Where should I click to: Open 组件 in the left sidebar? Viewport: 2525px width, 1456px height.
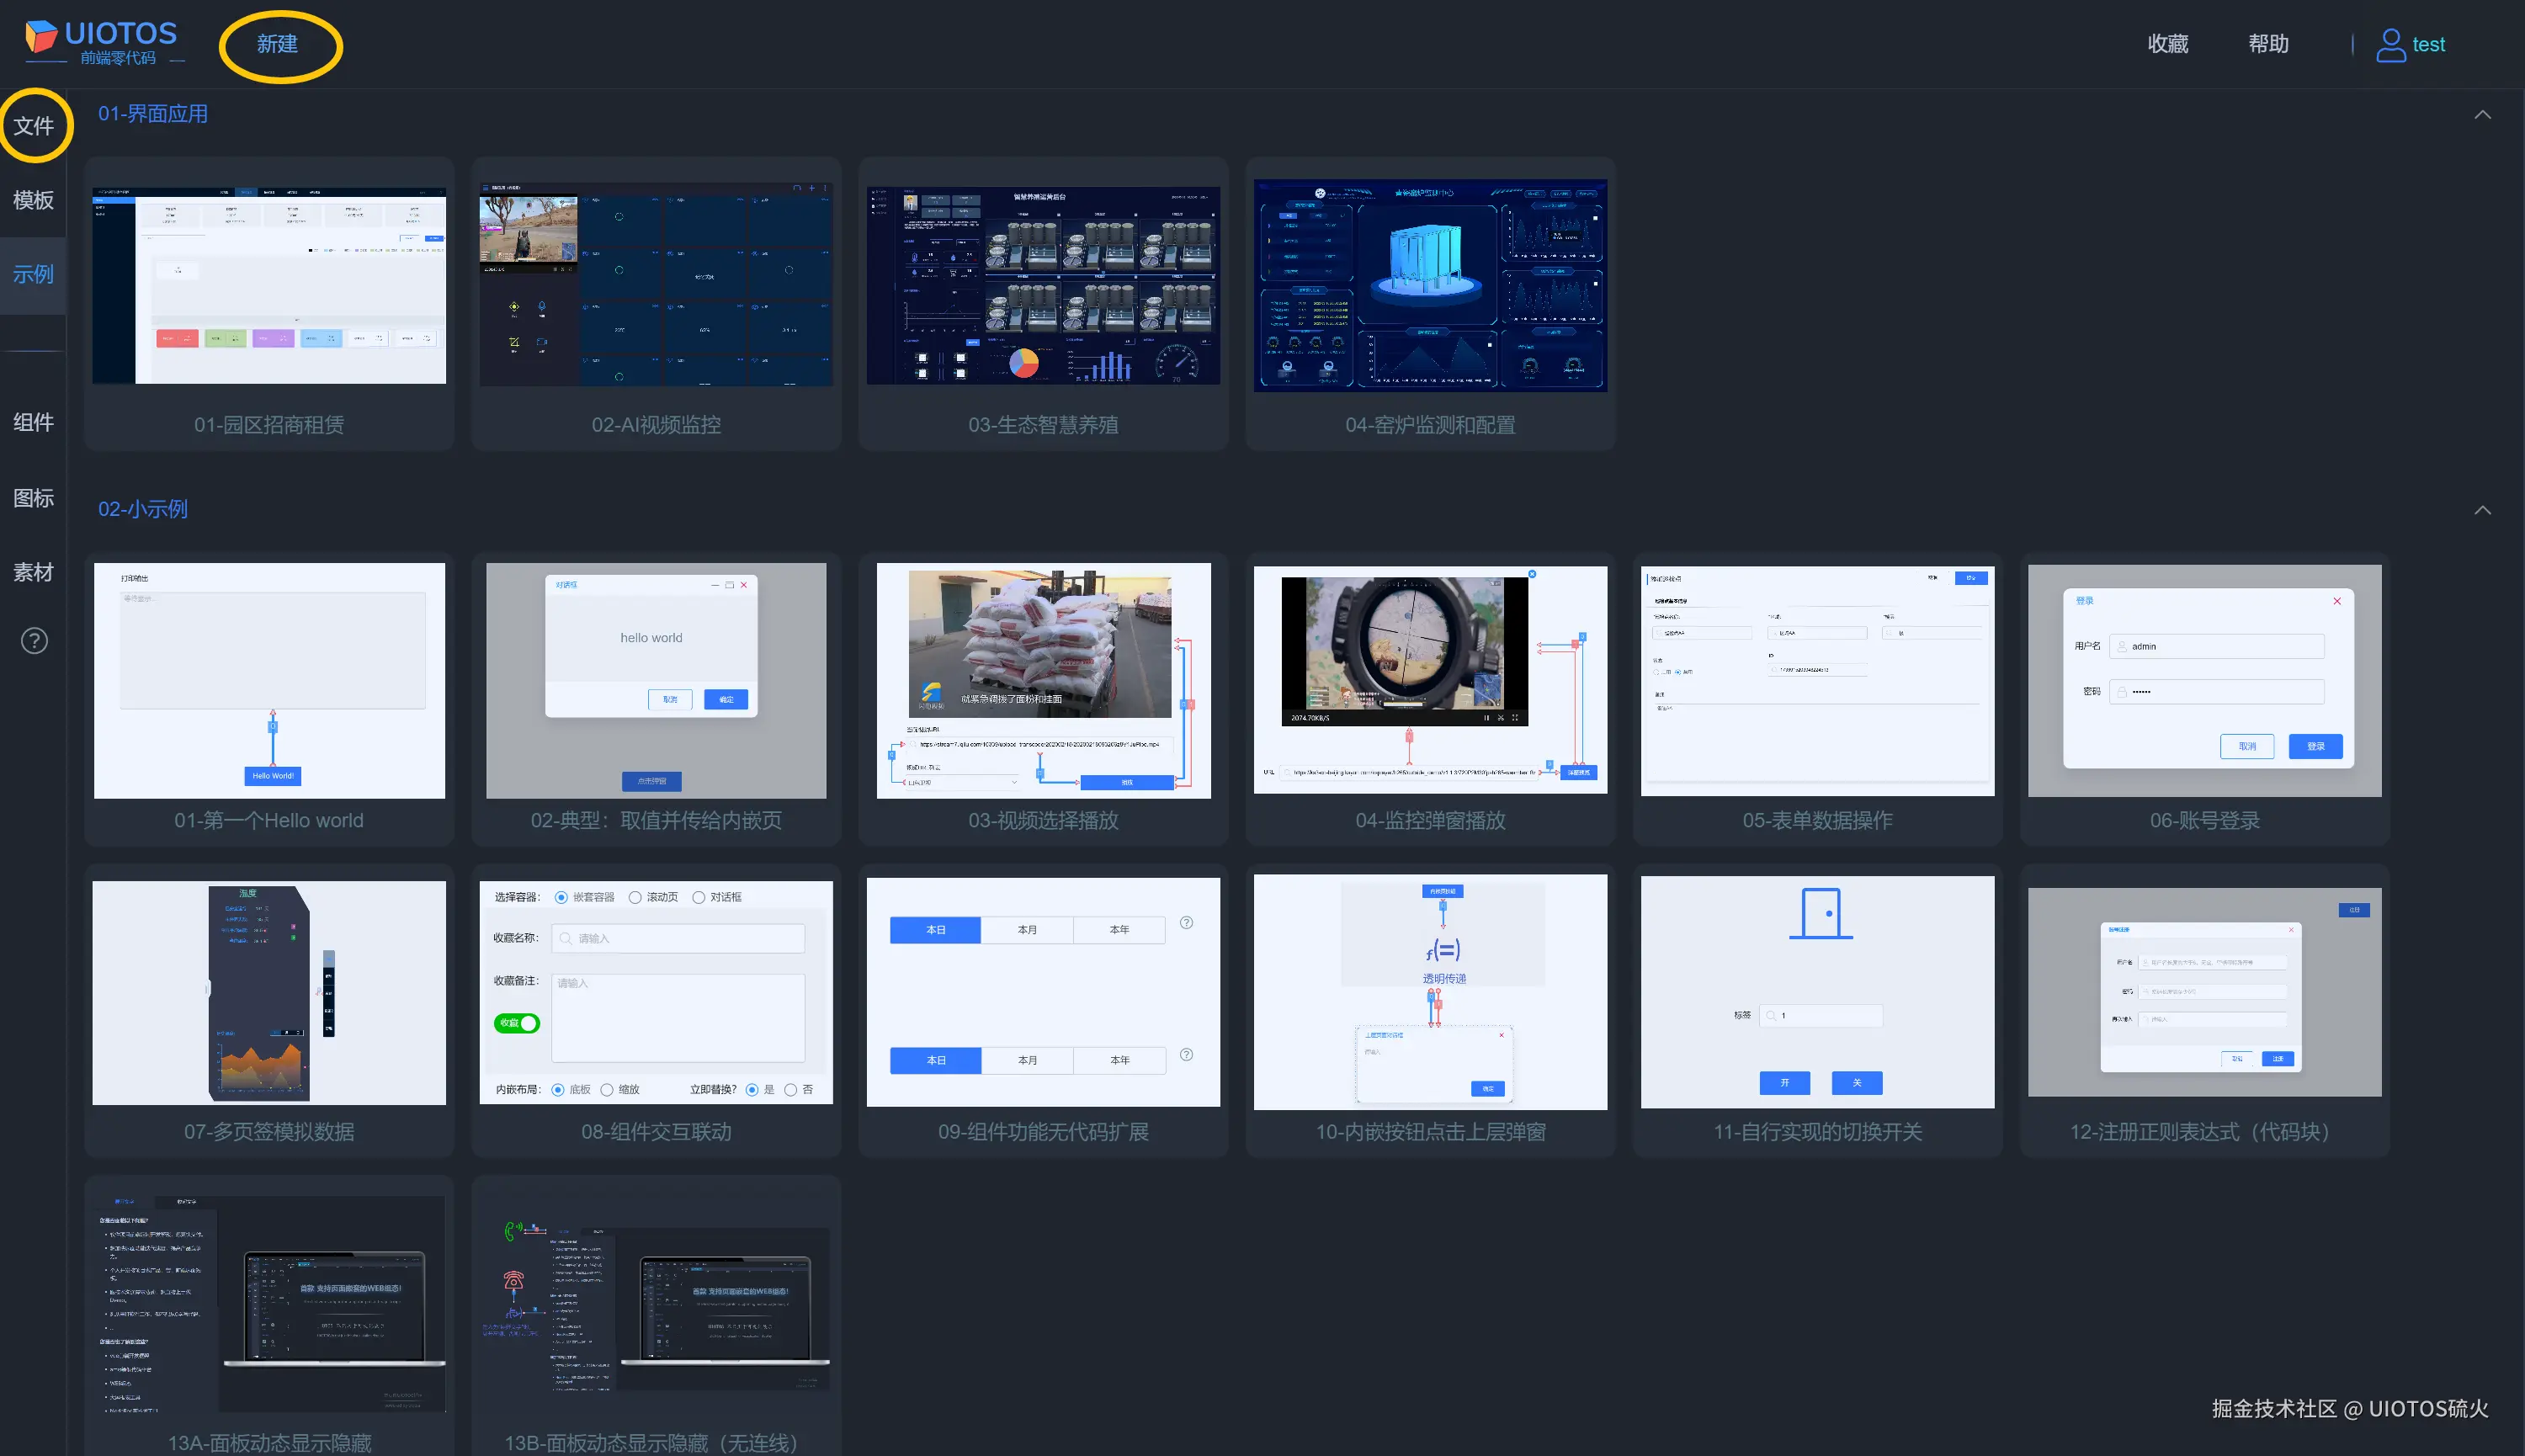coord(33,422)
